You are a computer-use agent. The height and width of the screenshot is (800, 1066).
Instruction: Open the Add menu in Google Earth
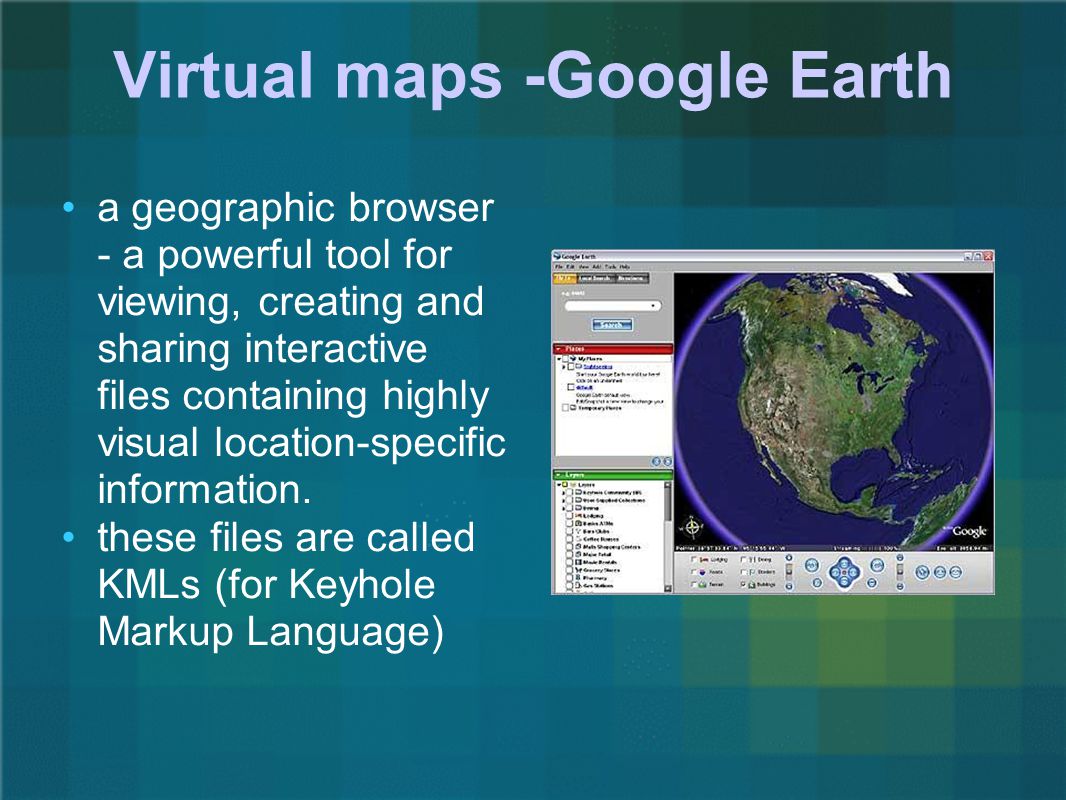[596, 267]
